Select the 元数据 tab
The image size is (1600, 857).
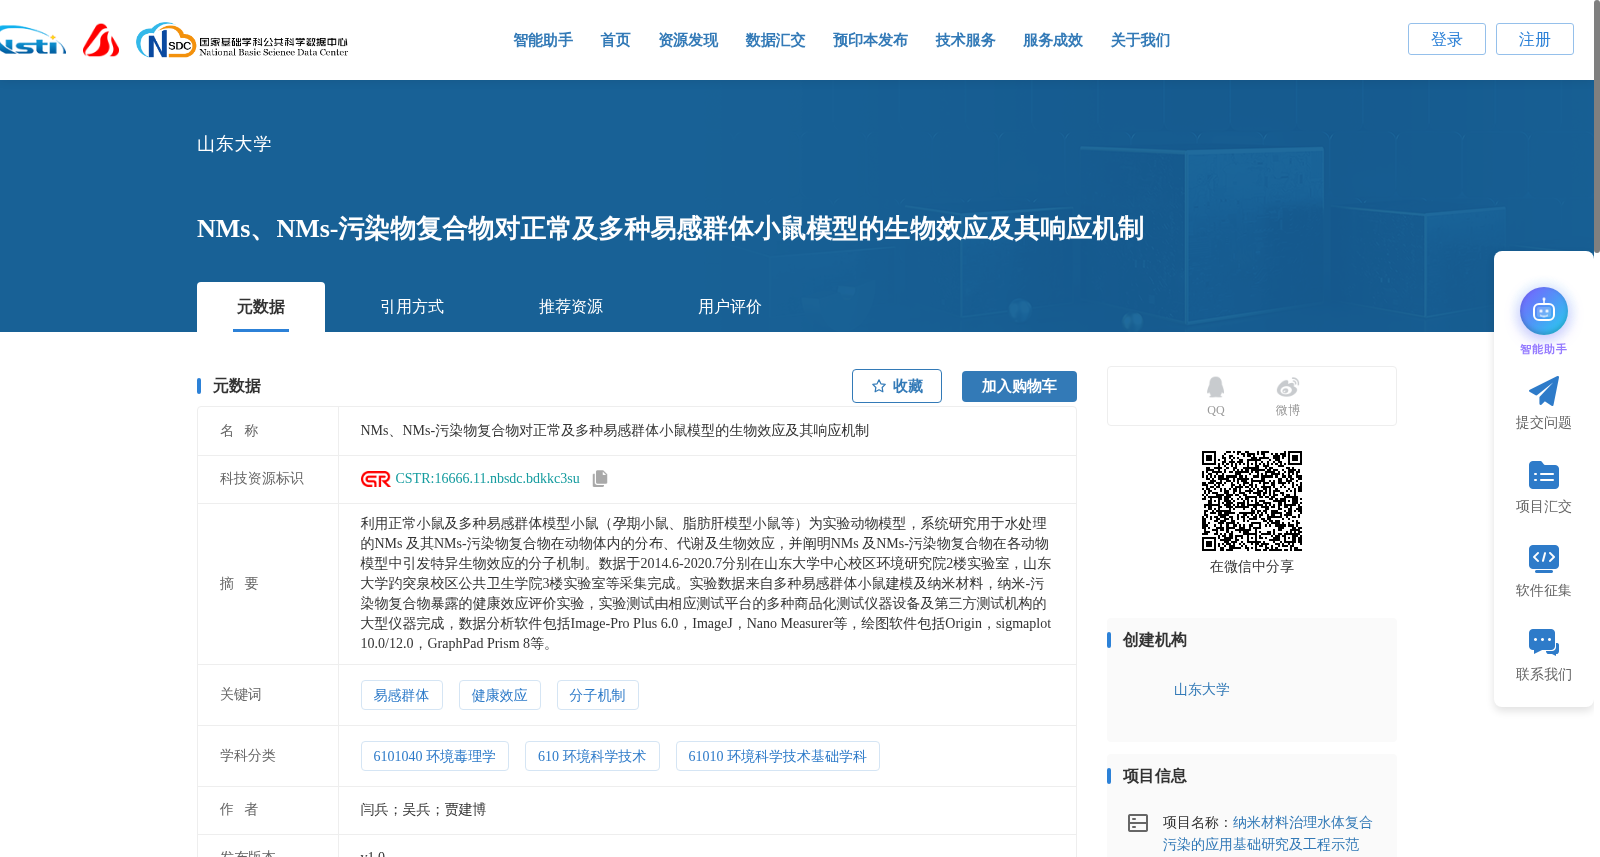pos(261,307)
